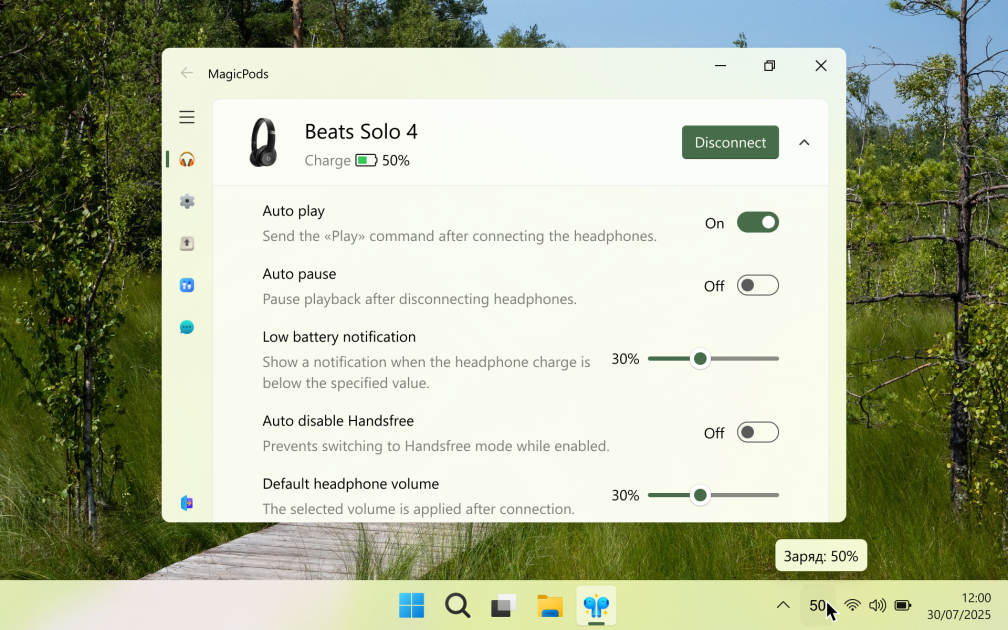Screen dimensions: 1008x630
Task: Click the Beats Solo 4 headphone image
Action: [263, 142]
